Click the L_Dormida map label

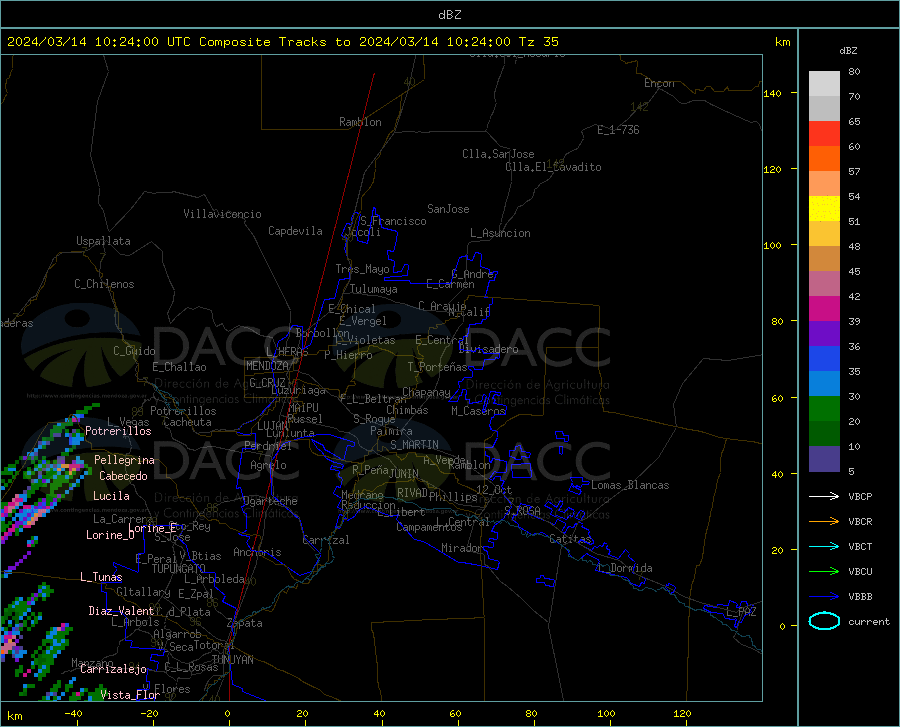625,568
